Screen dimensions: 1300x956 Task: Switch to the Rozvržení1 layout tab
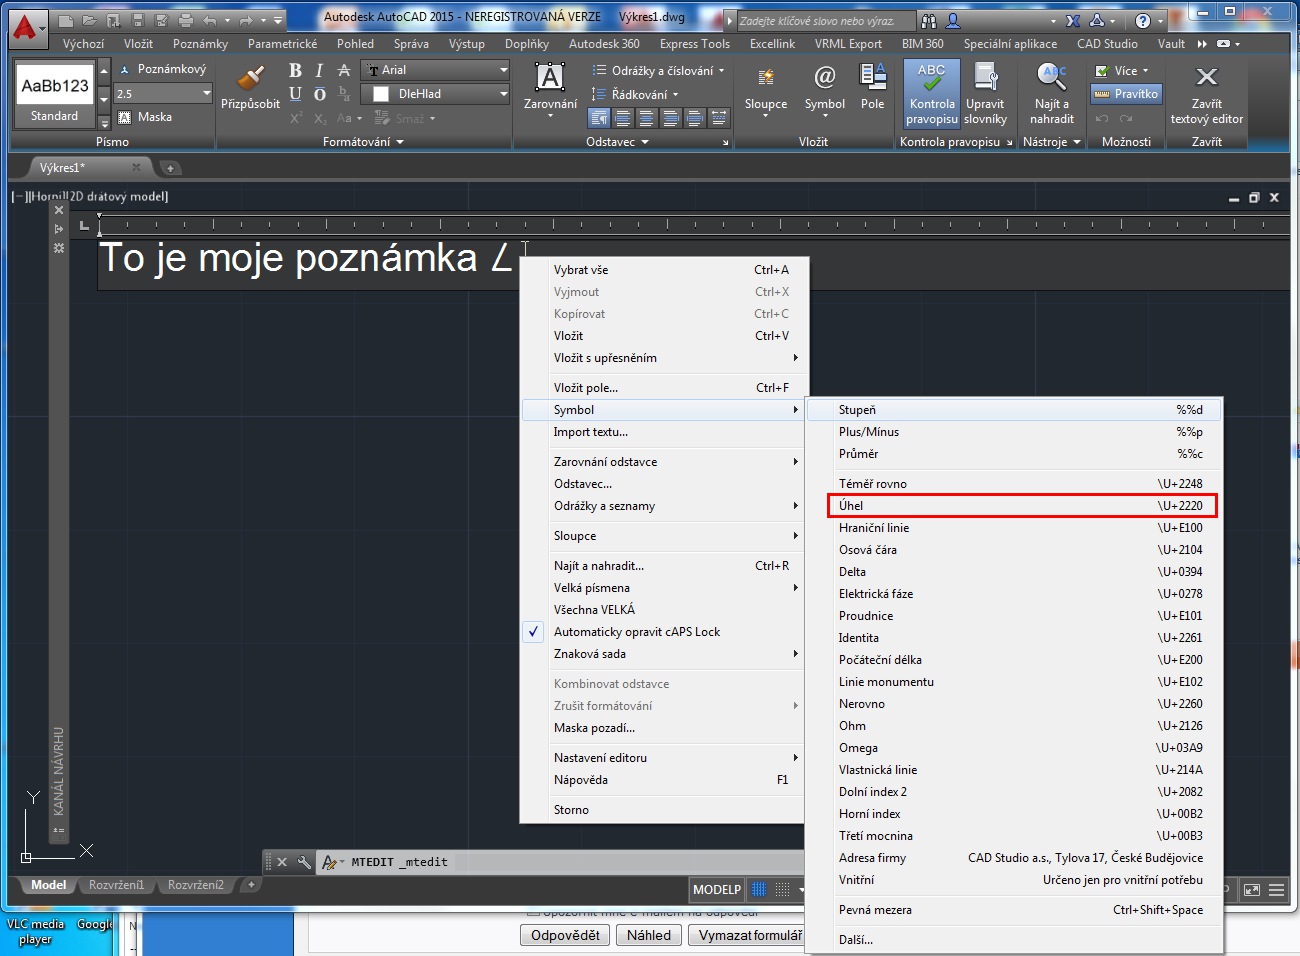tap(116, 885)
